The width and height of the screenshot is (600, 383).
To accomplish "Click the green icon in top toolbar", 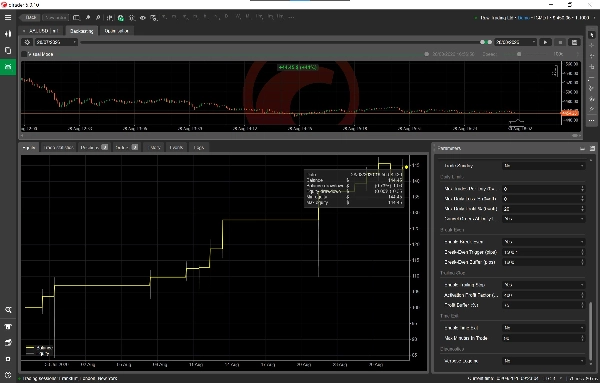I will [x=121, y=18].
